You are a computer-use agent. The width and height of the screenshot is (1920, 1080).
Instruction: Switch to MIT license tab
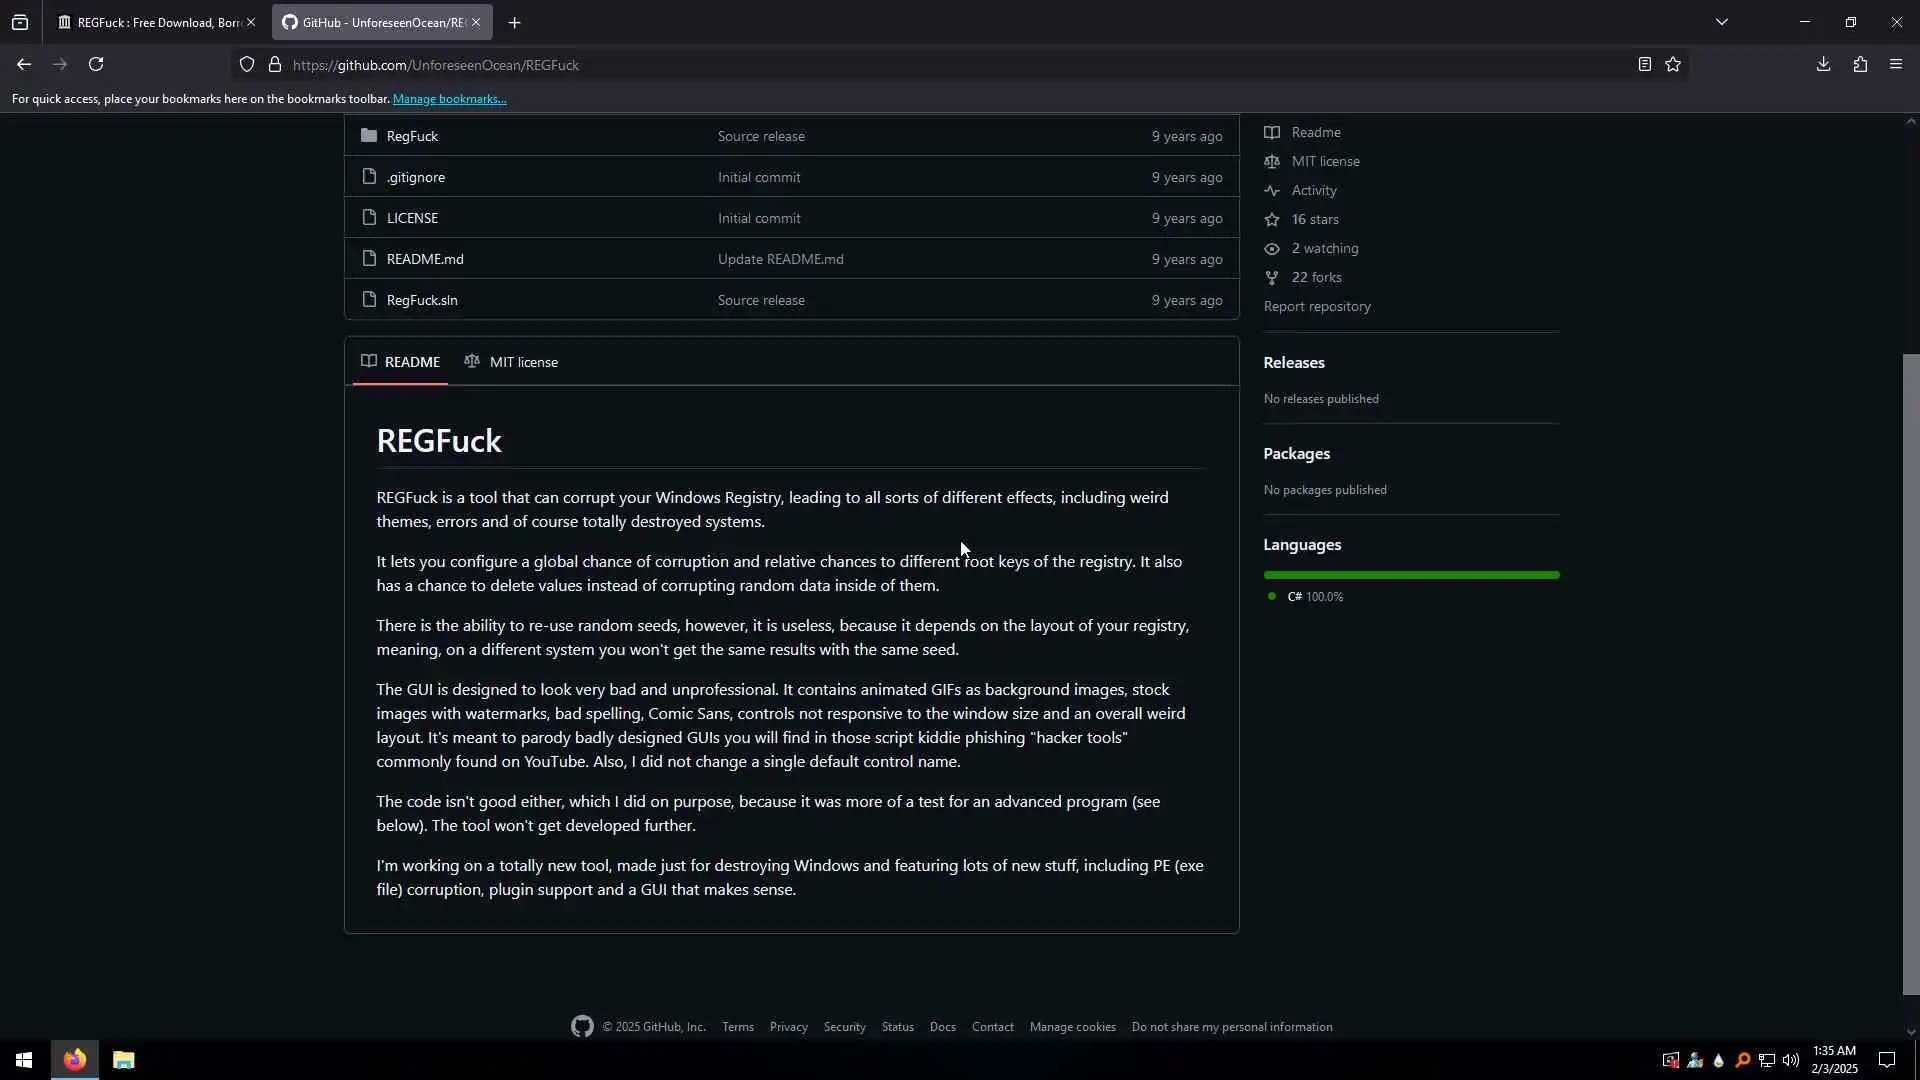click(x=512, y=362)
